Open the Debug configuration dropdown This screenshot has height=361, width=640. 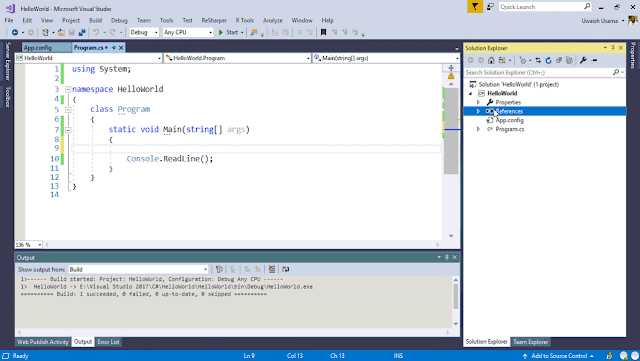point(144,32)
